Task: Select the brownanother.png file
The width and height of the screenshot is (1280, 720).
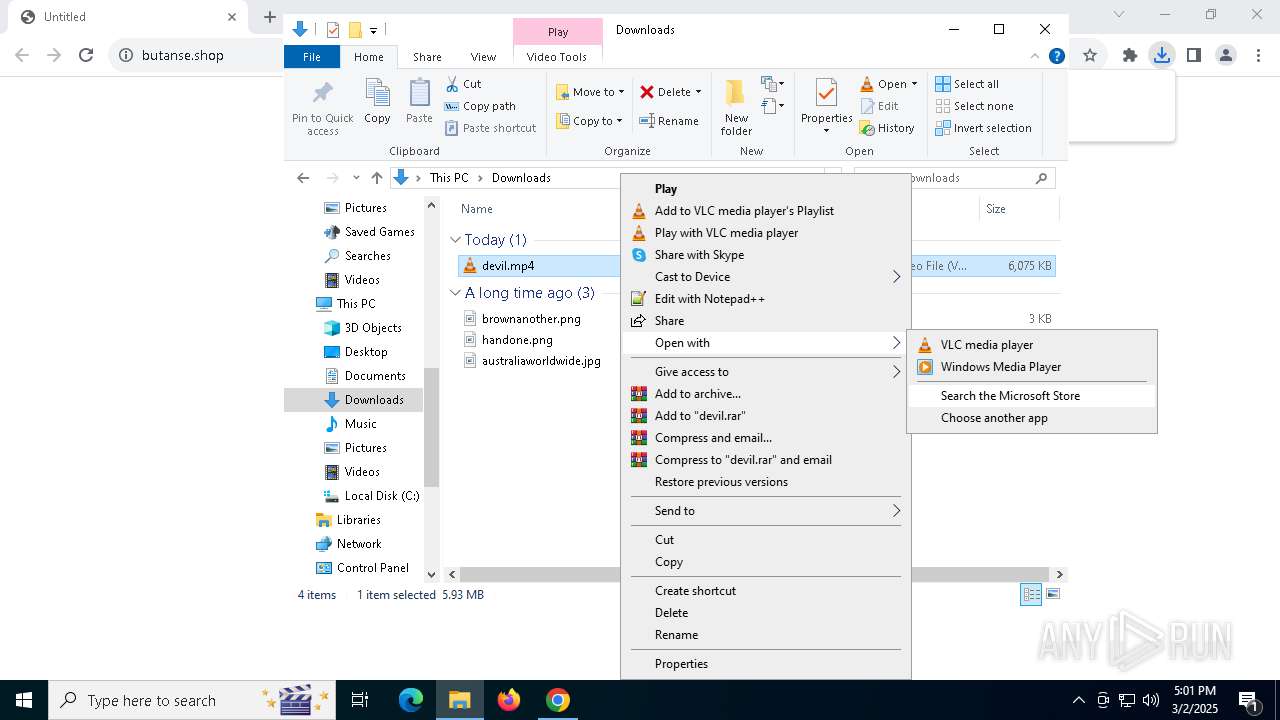Action: [x=531, y=319]
